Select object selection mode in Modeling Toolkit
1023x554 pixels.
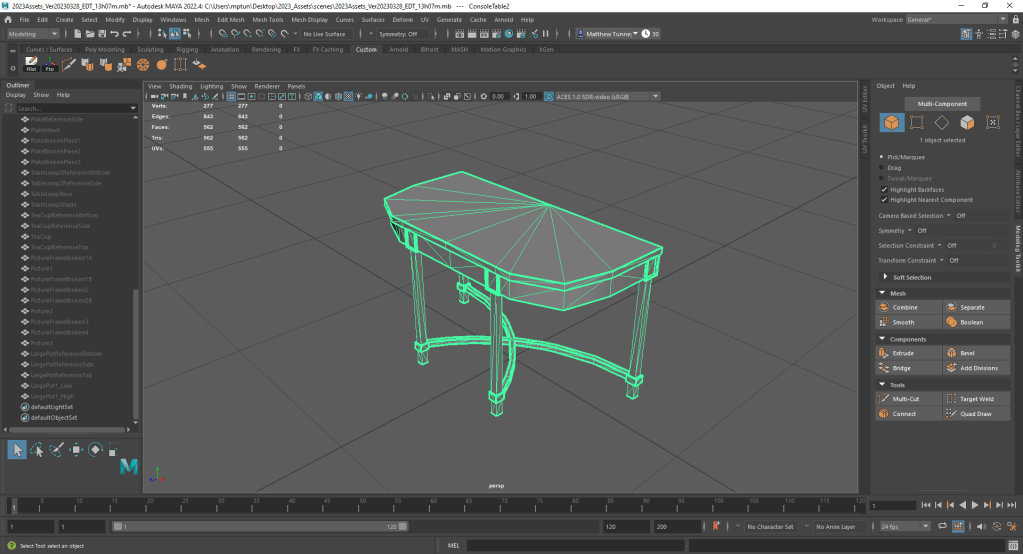pos(890,123)
